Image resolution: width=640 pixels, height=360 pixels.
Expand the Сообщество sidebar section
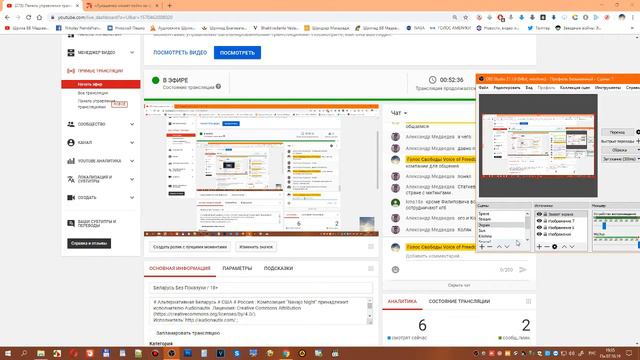[132, 124]
